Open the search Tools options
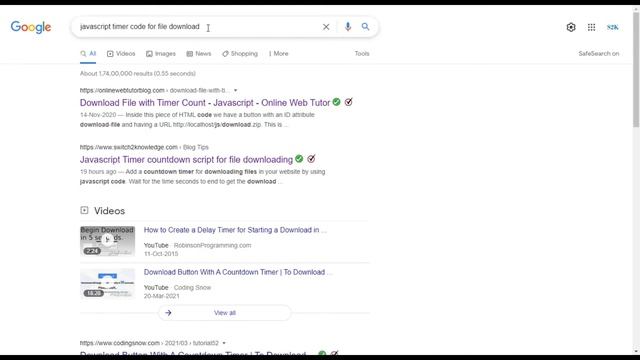This screenshot has height=360, width=640. click(362, 53)
